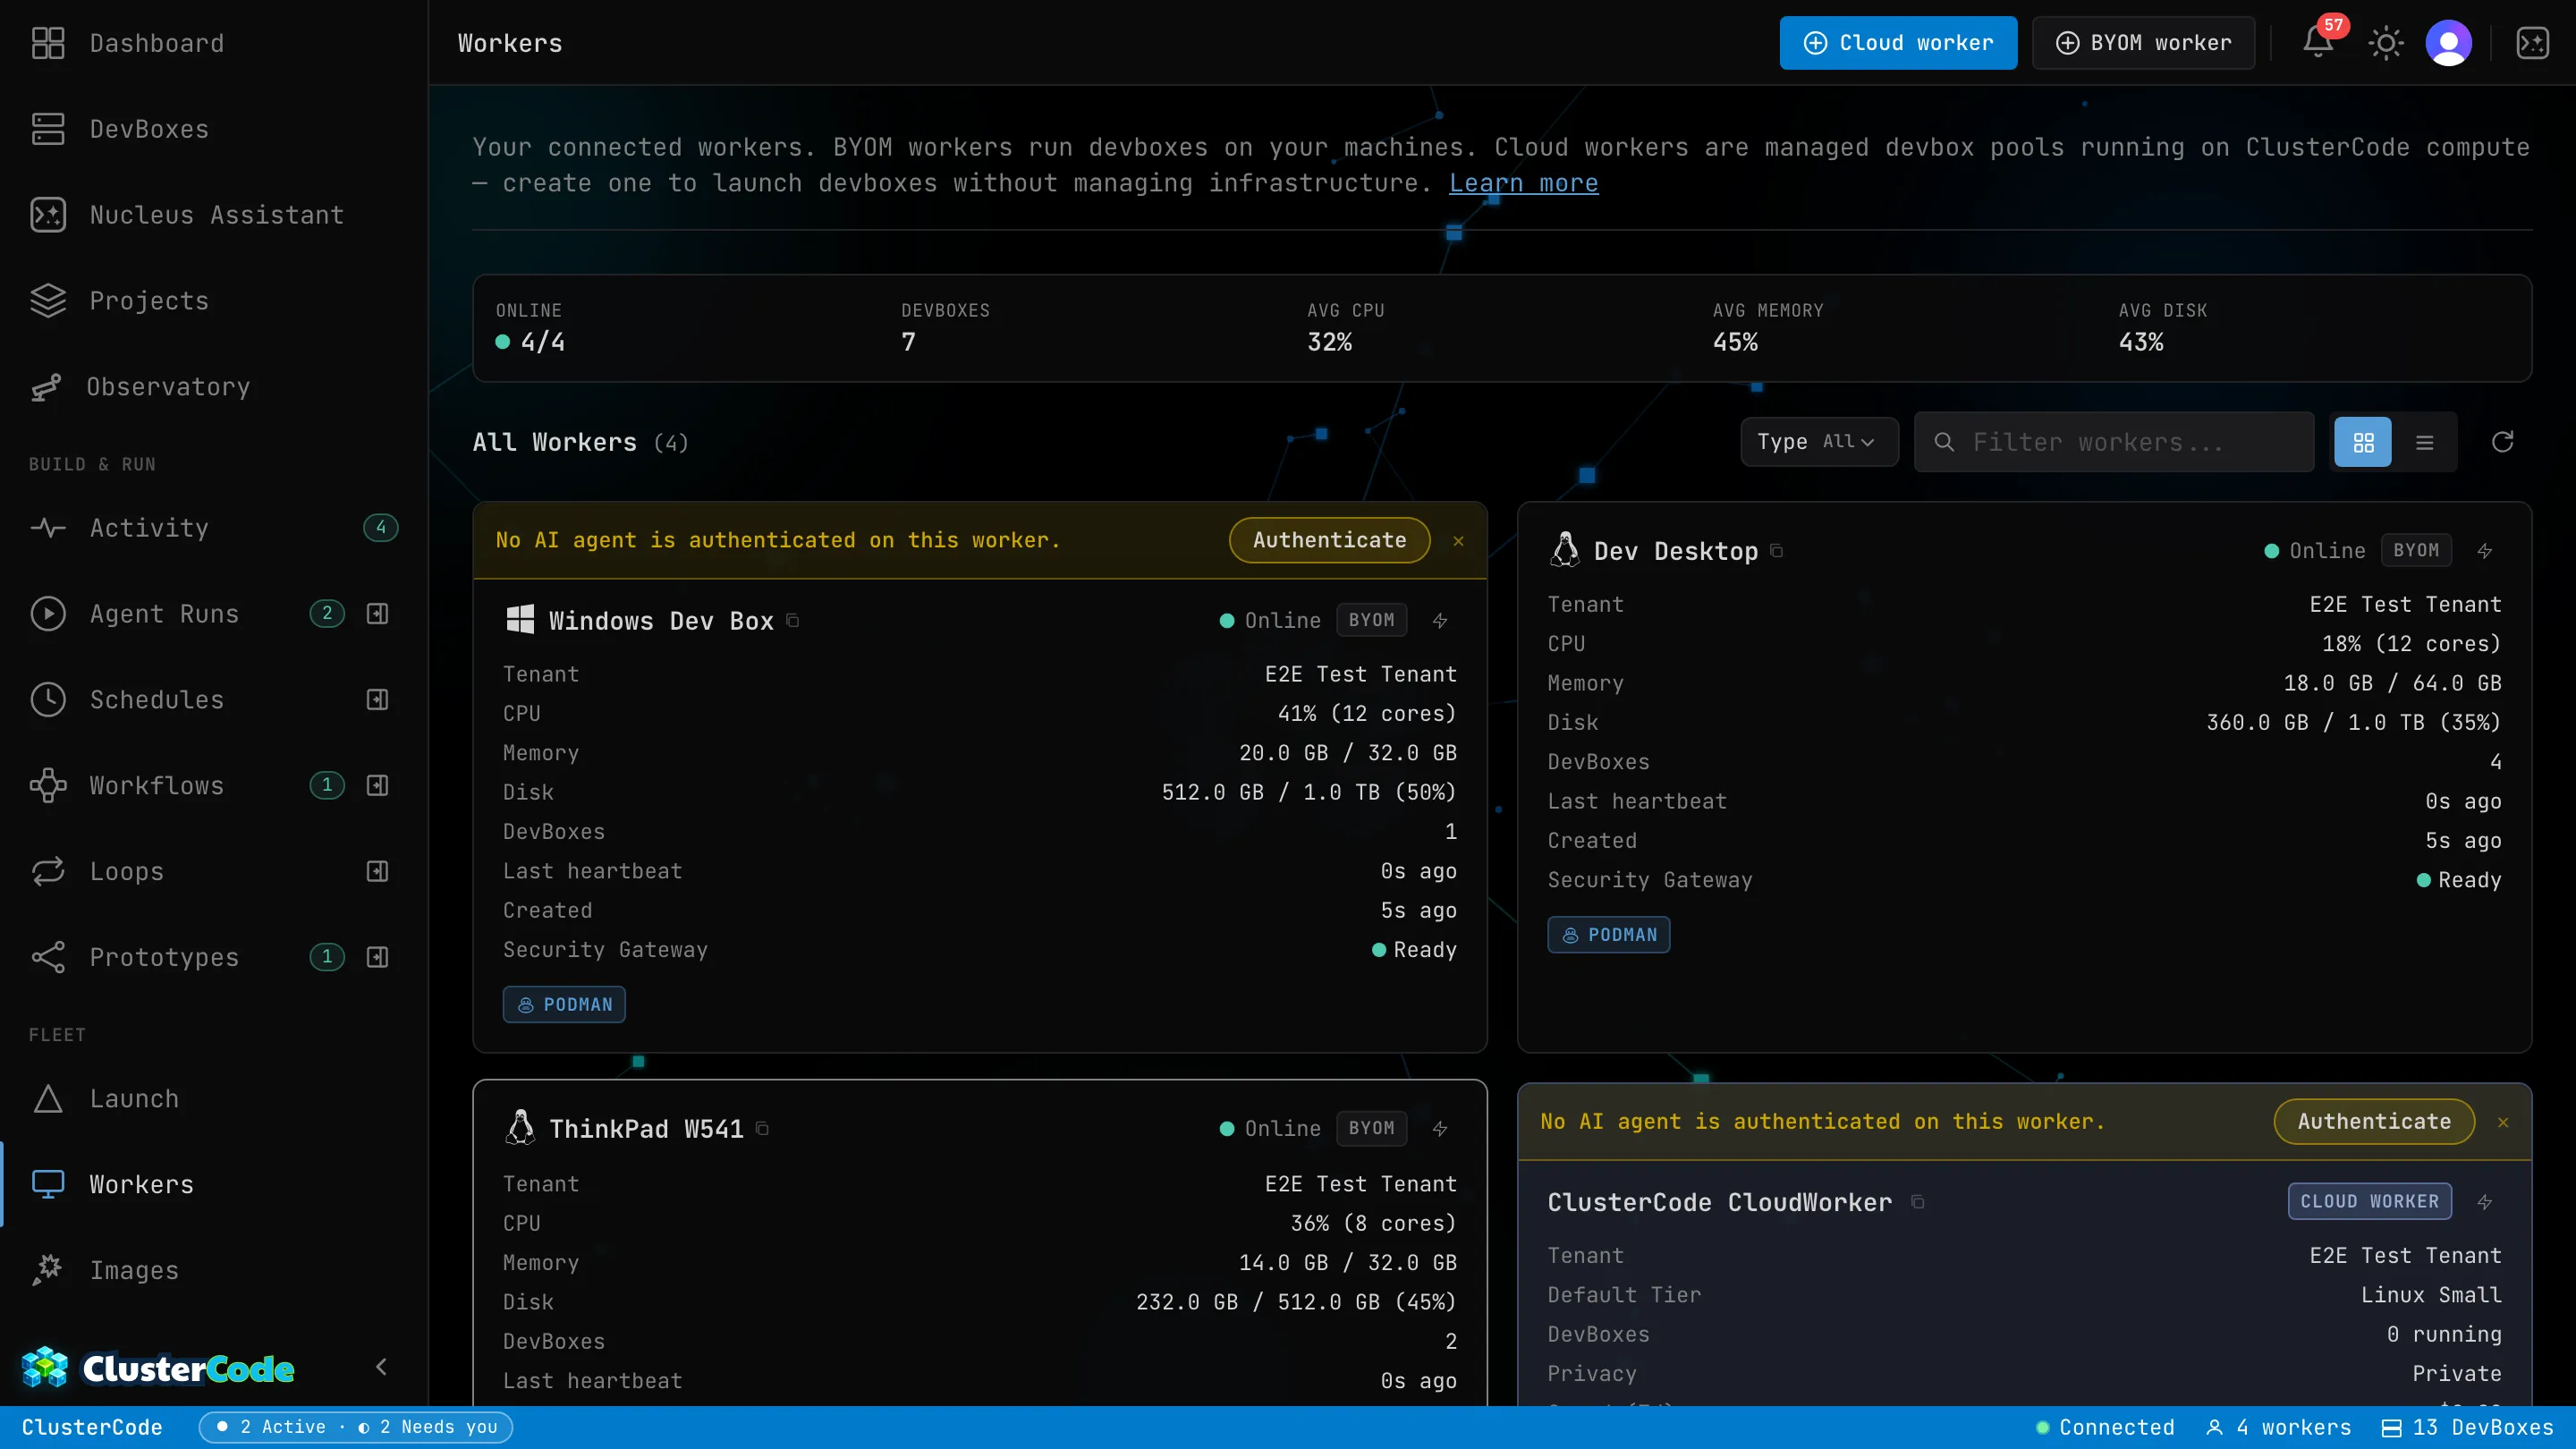The width and height of the screenshot is (2576, 1449).
Task: Open the Observatory page
Action: (x=214, y=387)
